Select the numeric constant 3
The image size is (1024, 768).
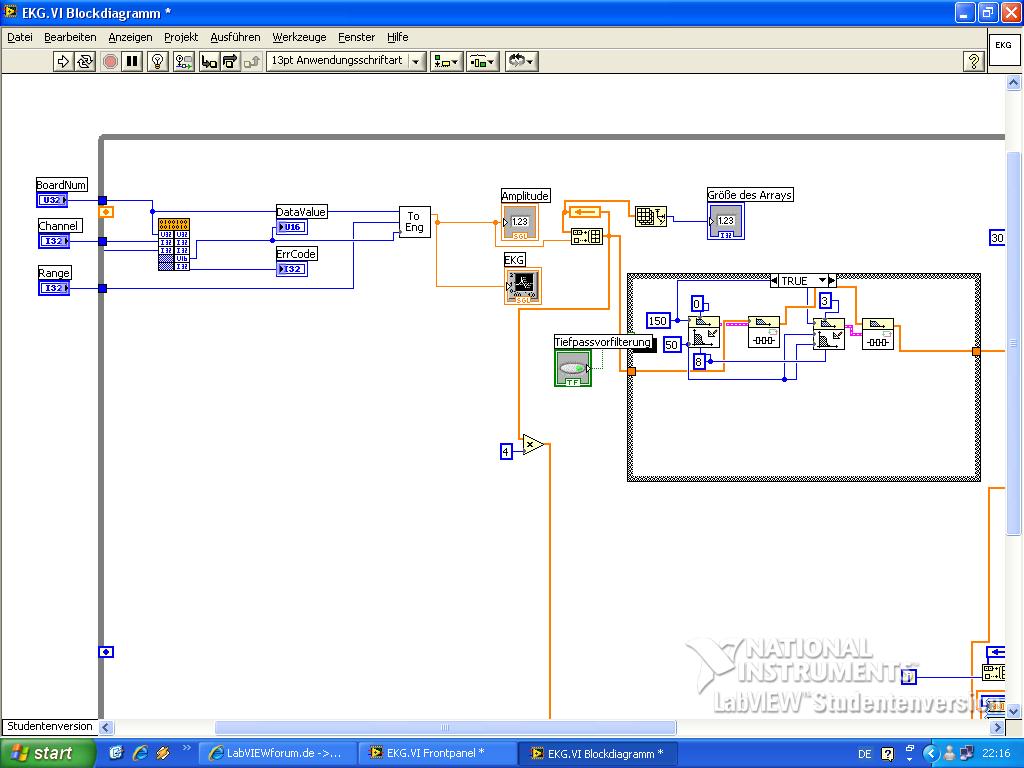coord(825,301)
